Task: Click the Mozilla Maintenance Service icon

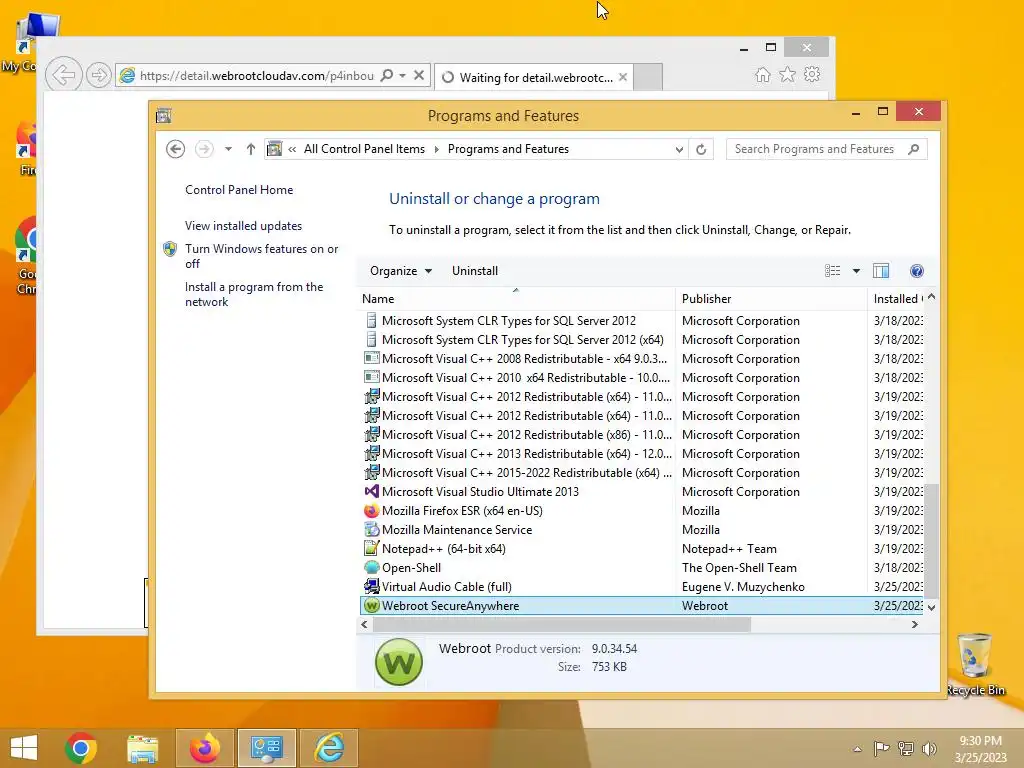Action: pos(372,530)
